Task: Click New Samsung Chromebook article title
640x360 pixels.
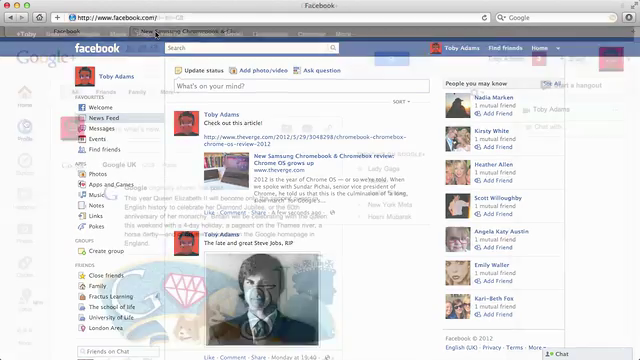Action: tap(324, 159)
